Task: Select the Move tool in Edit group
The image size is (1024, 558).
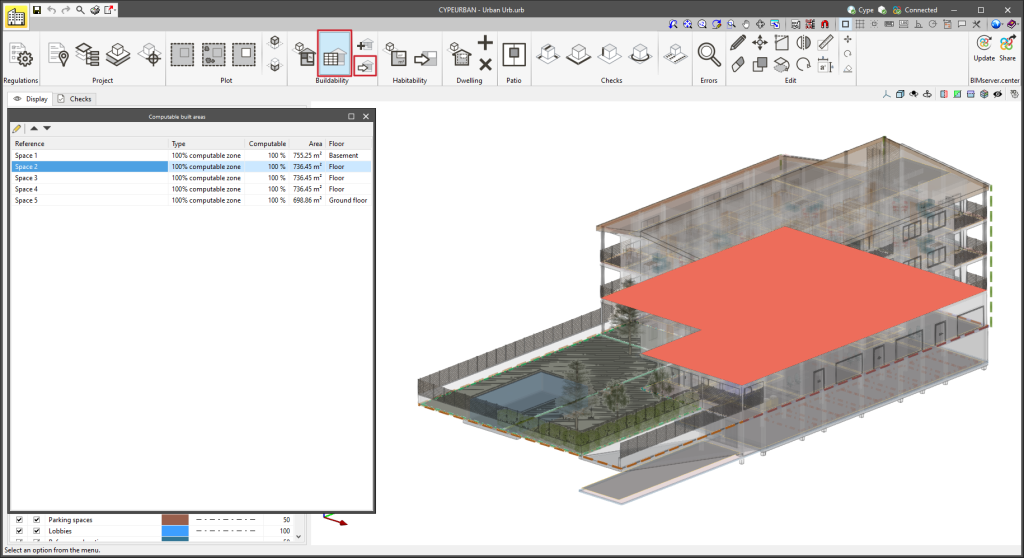Action: [x=760, y=42]
